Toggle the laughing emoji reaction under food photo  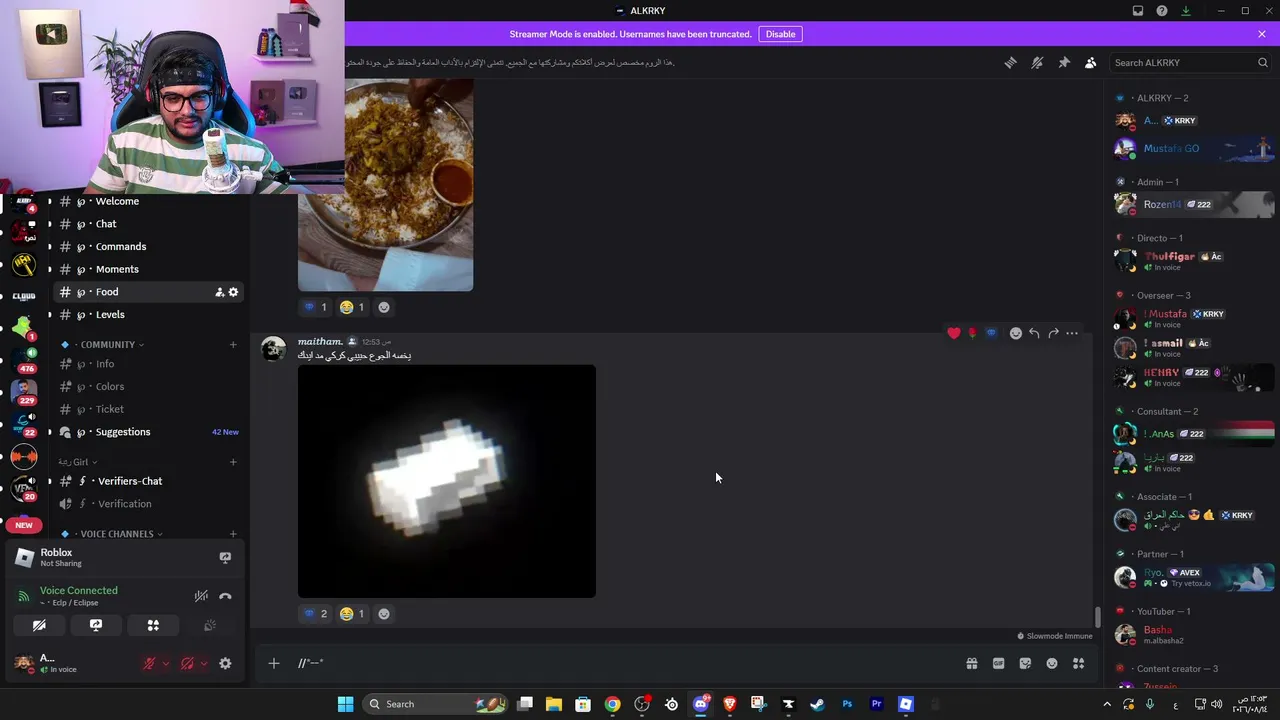352,307
